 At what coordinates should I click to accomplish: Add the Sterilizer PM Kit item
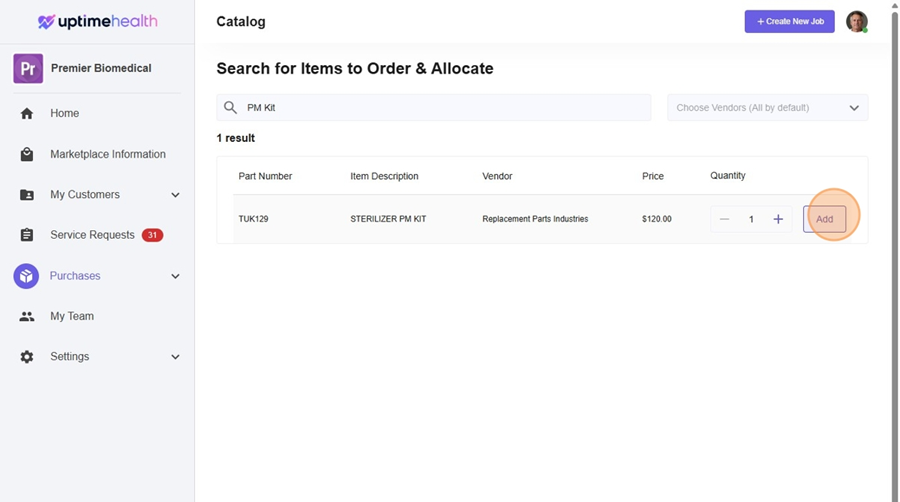point(824,219)
